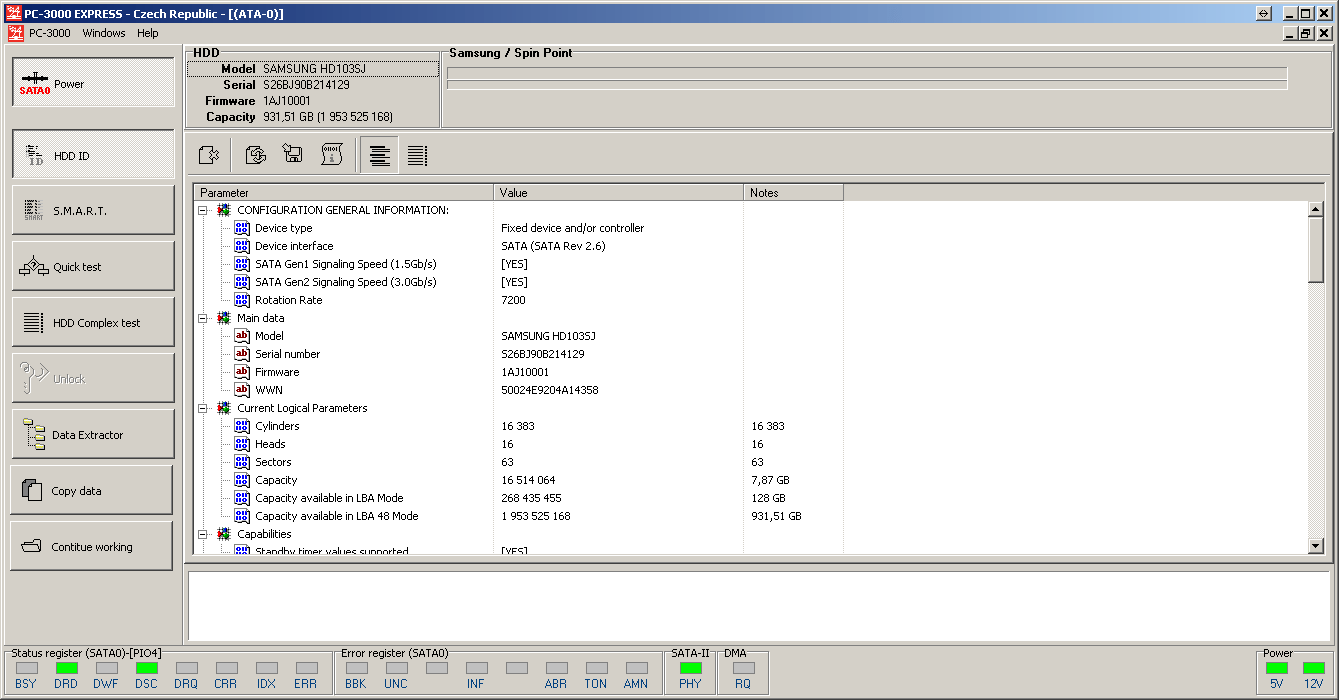Image resolution: width=1339 pixels, height=700 pixels.
Task: Click the SATA Gen2 Signaling Speed row icon
Action: coord(242,282)
